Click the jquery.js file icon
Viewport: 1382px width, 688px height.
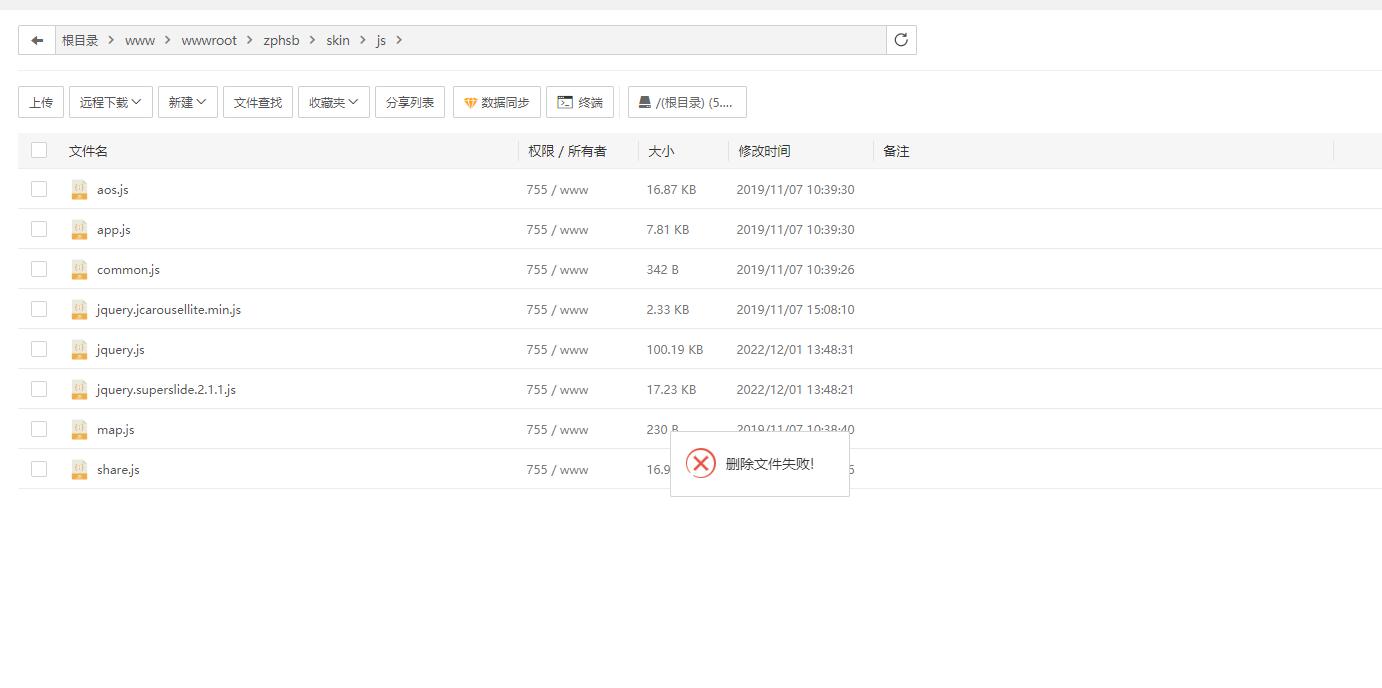tap(79, 349)
